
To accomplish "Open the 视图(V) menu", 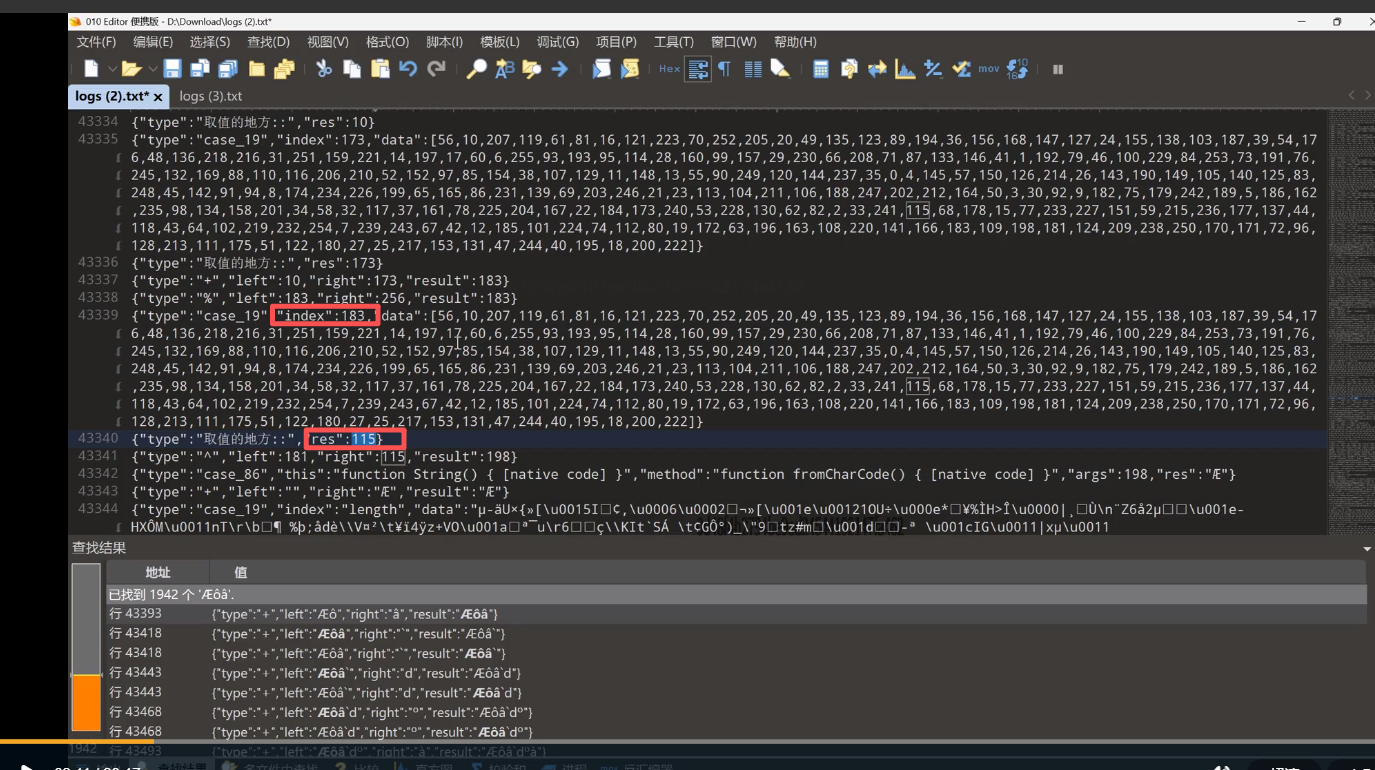I will tap(327, 42).
